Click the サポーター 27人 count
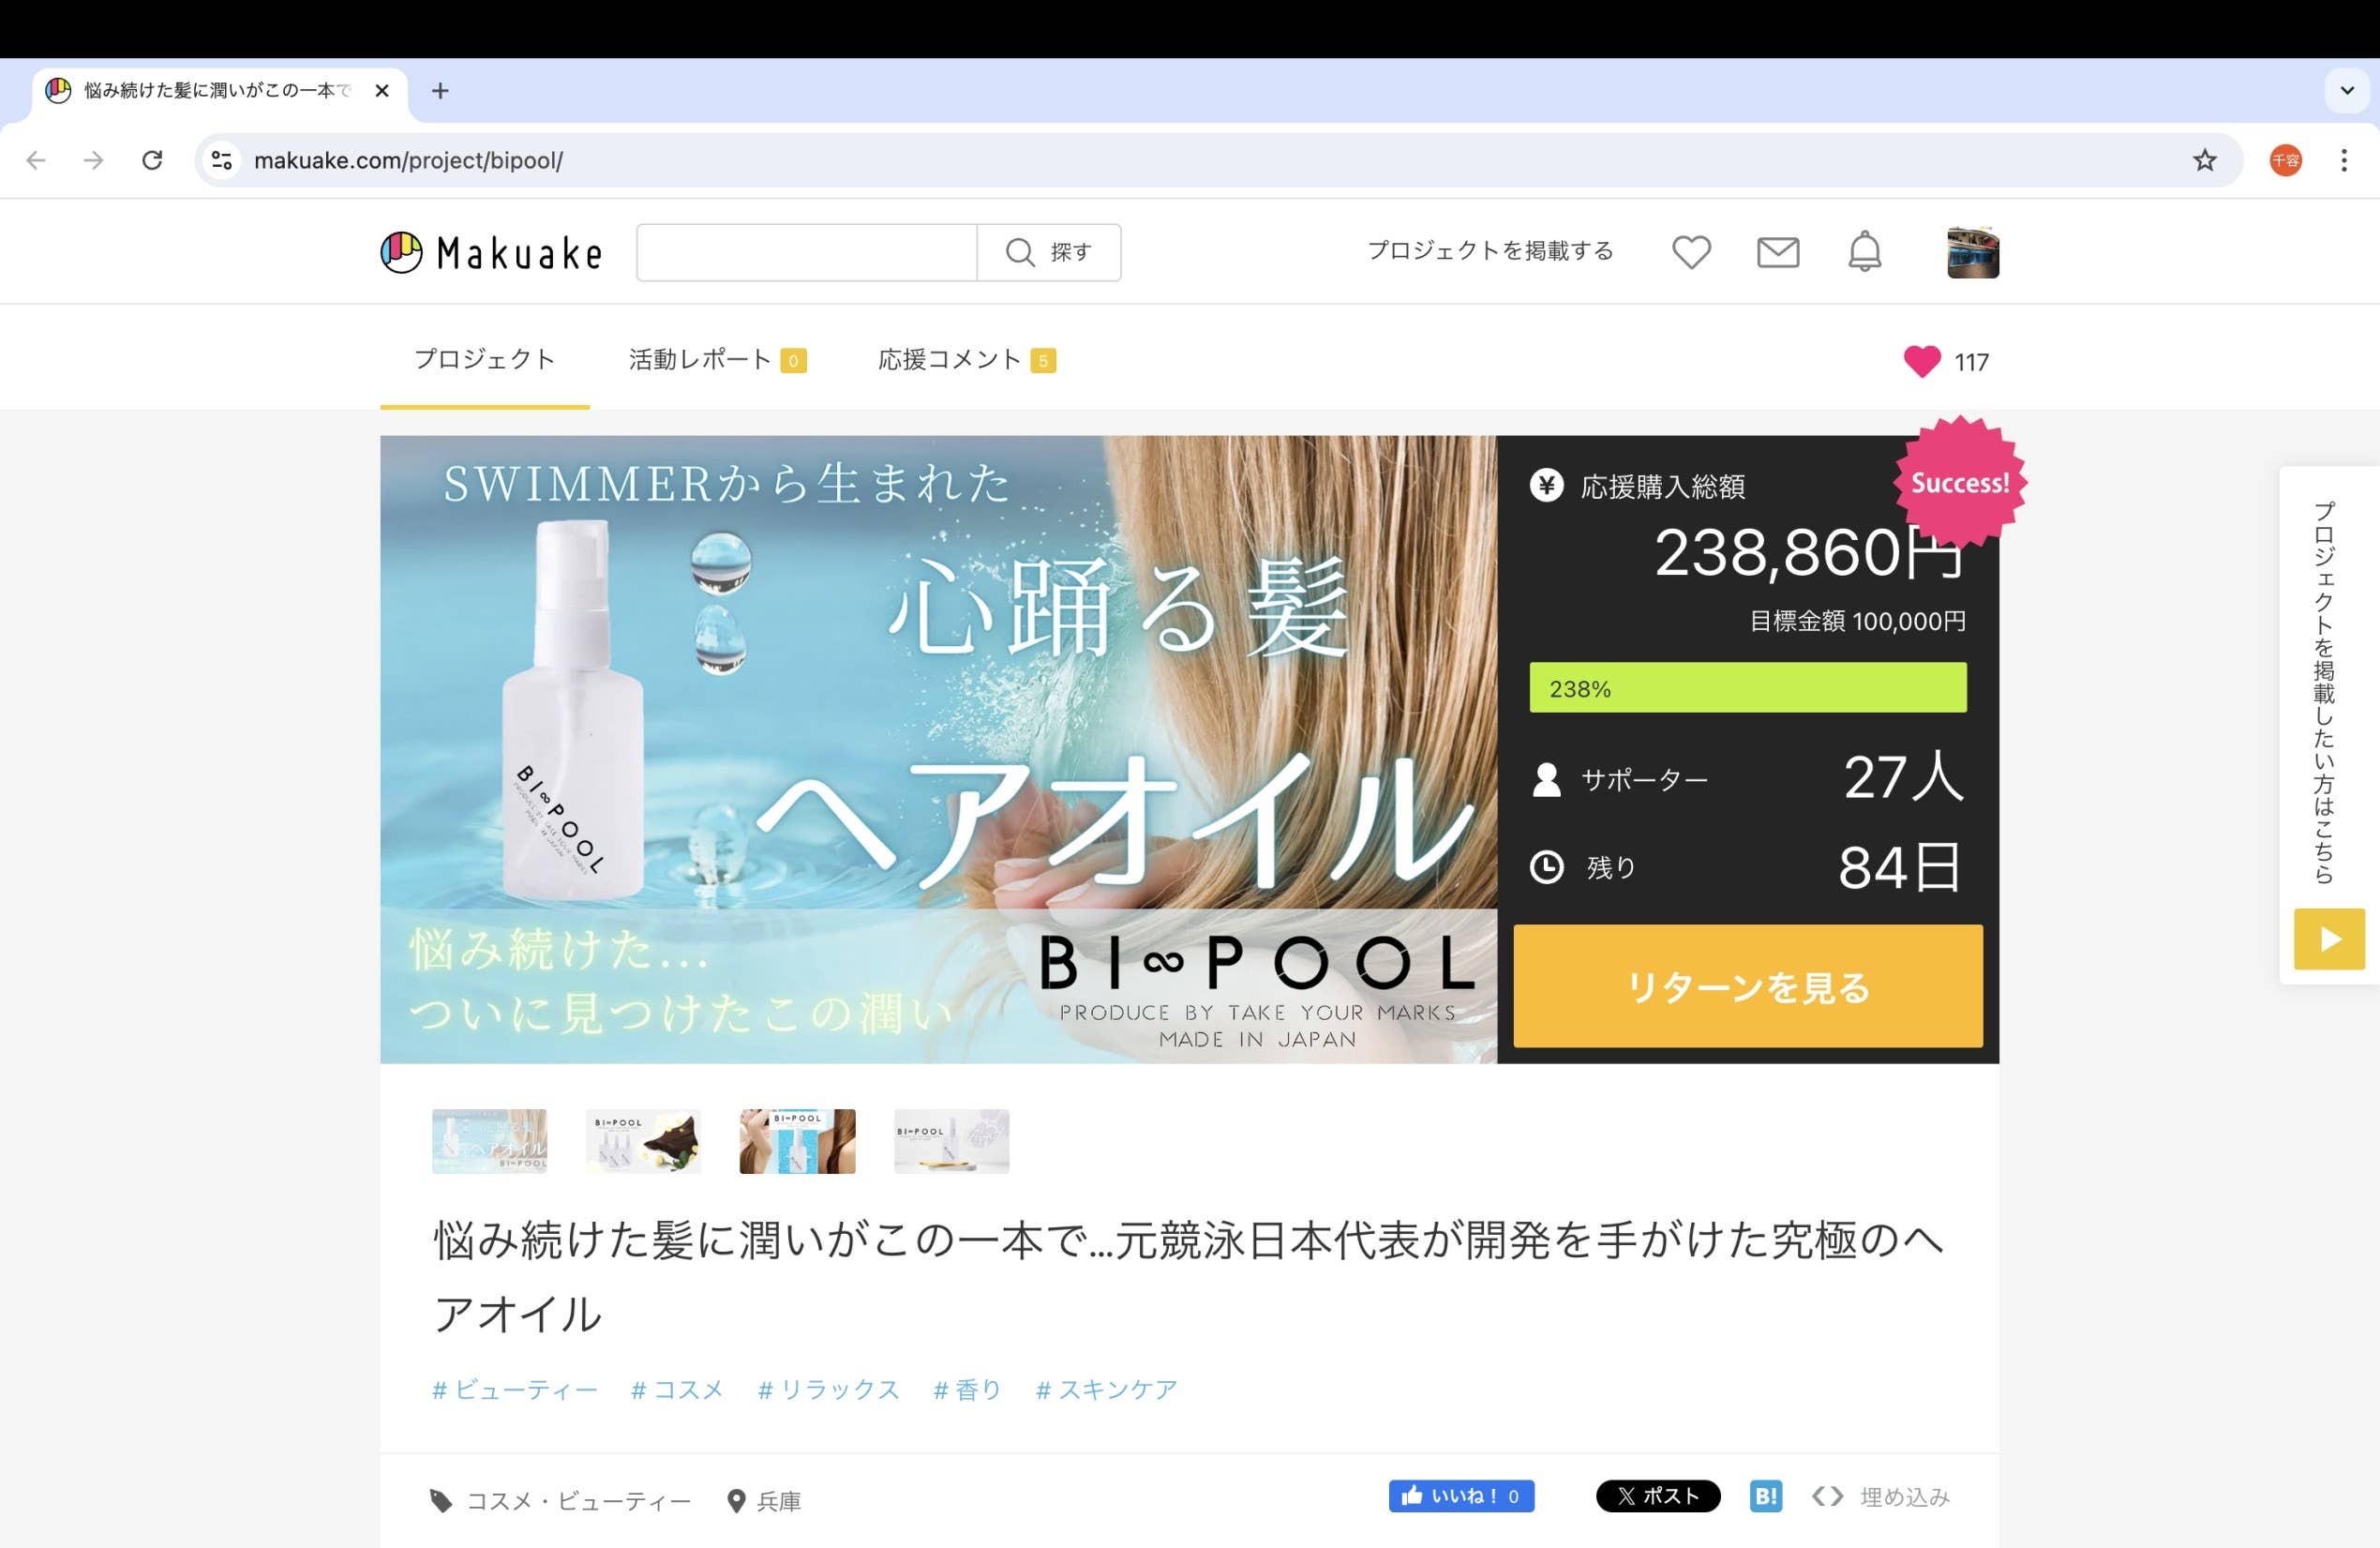The width and height of the screenshot is (2380, 1548). 1747,778
